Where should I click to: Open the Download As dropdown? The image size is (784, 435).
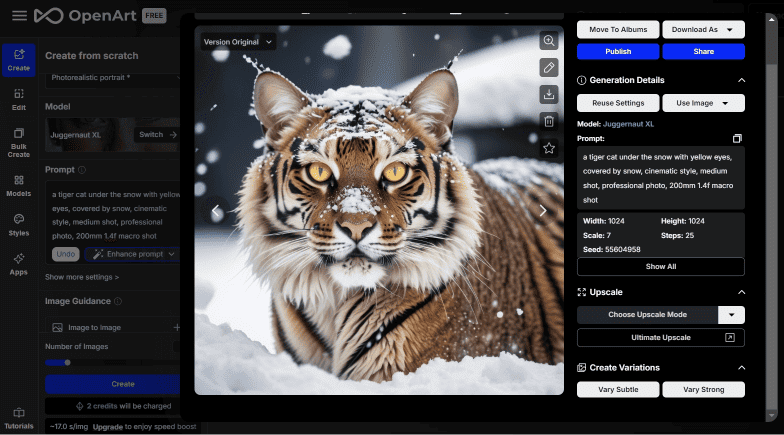[704, 30]
